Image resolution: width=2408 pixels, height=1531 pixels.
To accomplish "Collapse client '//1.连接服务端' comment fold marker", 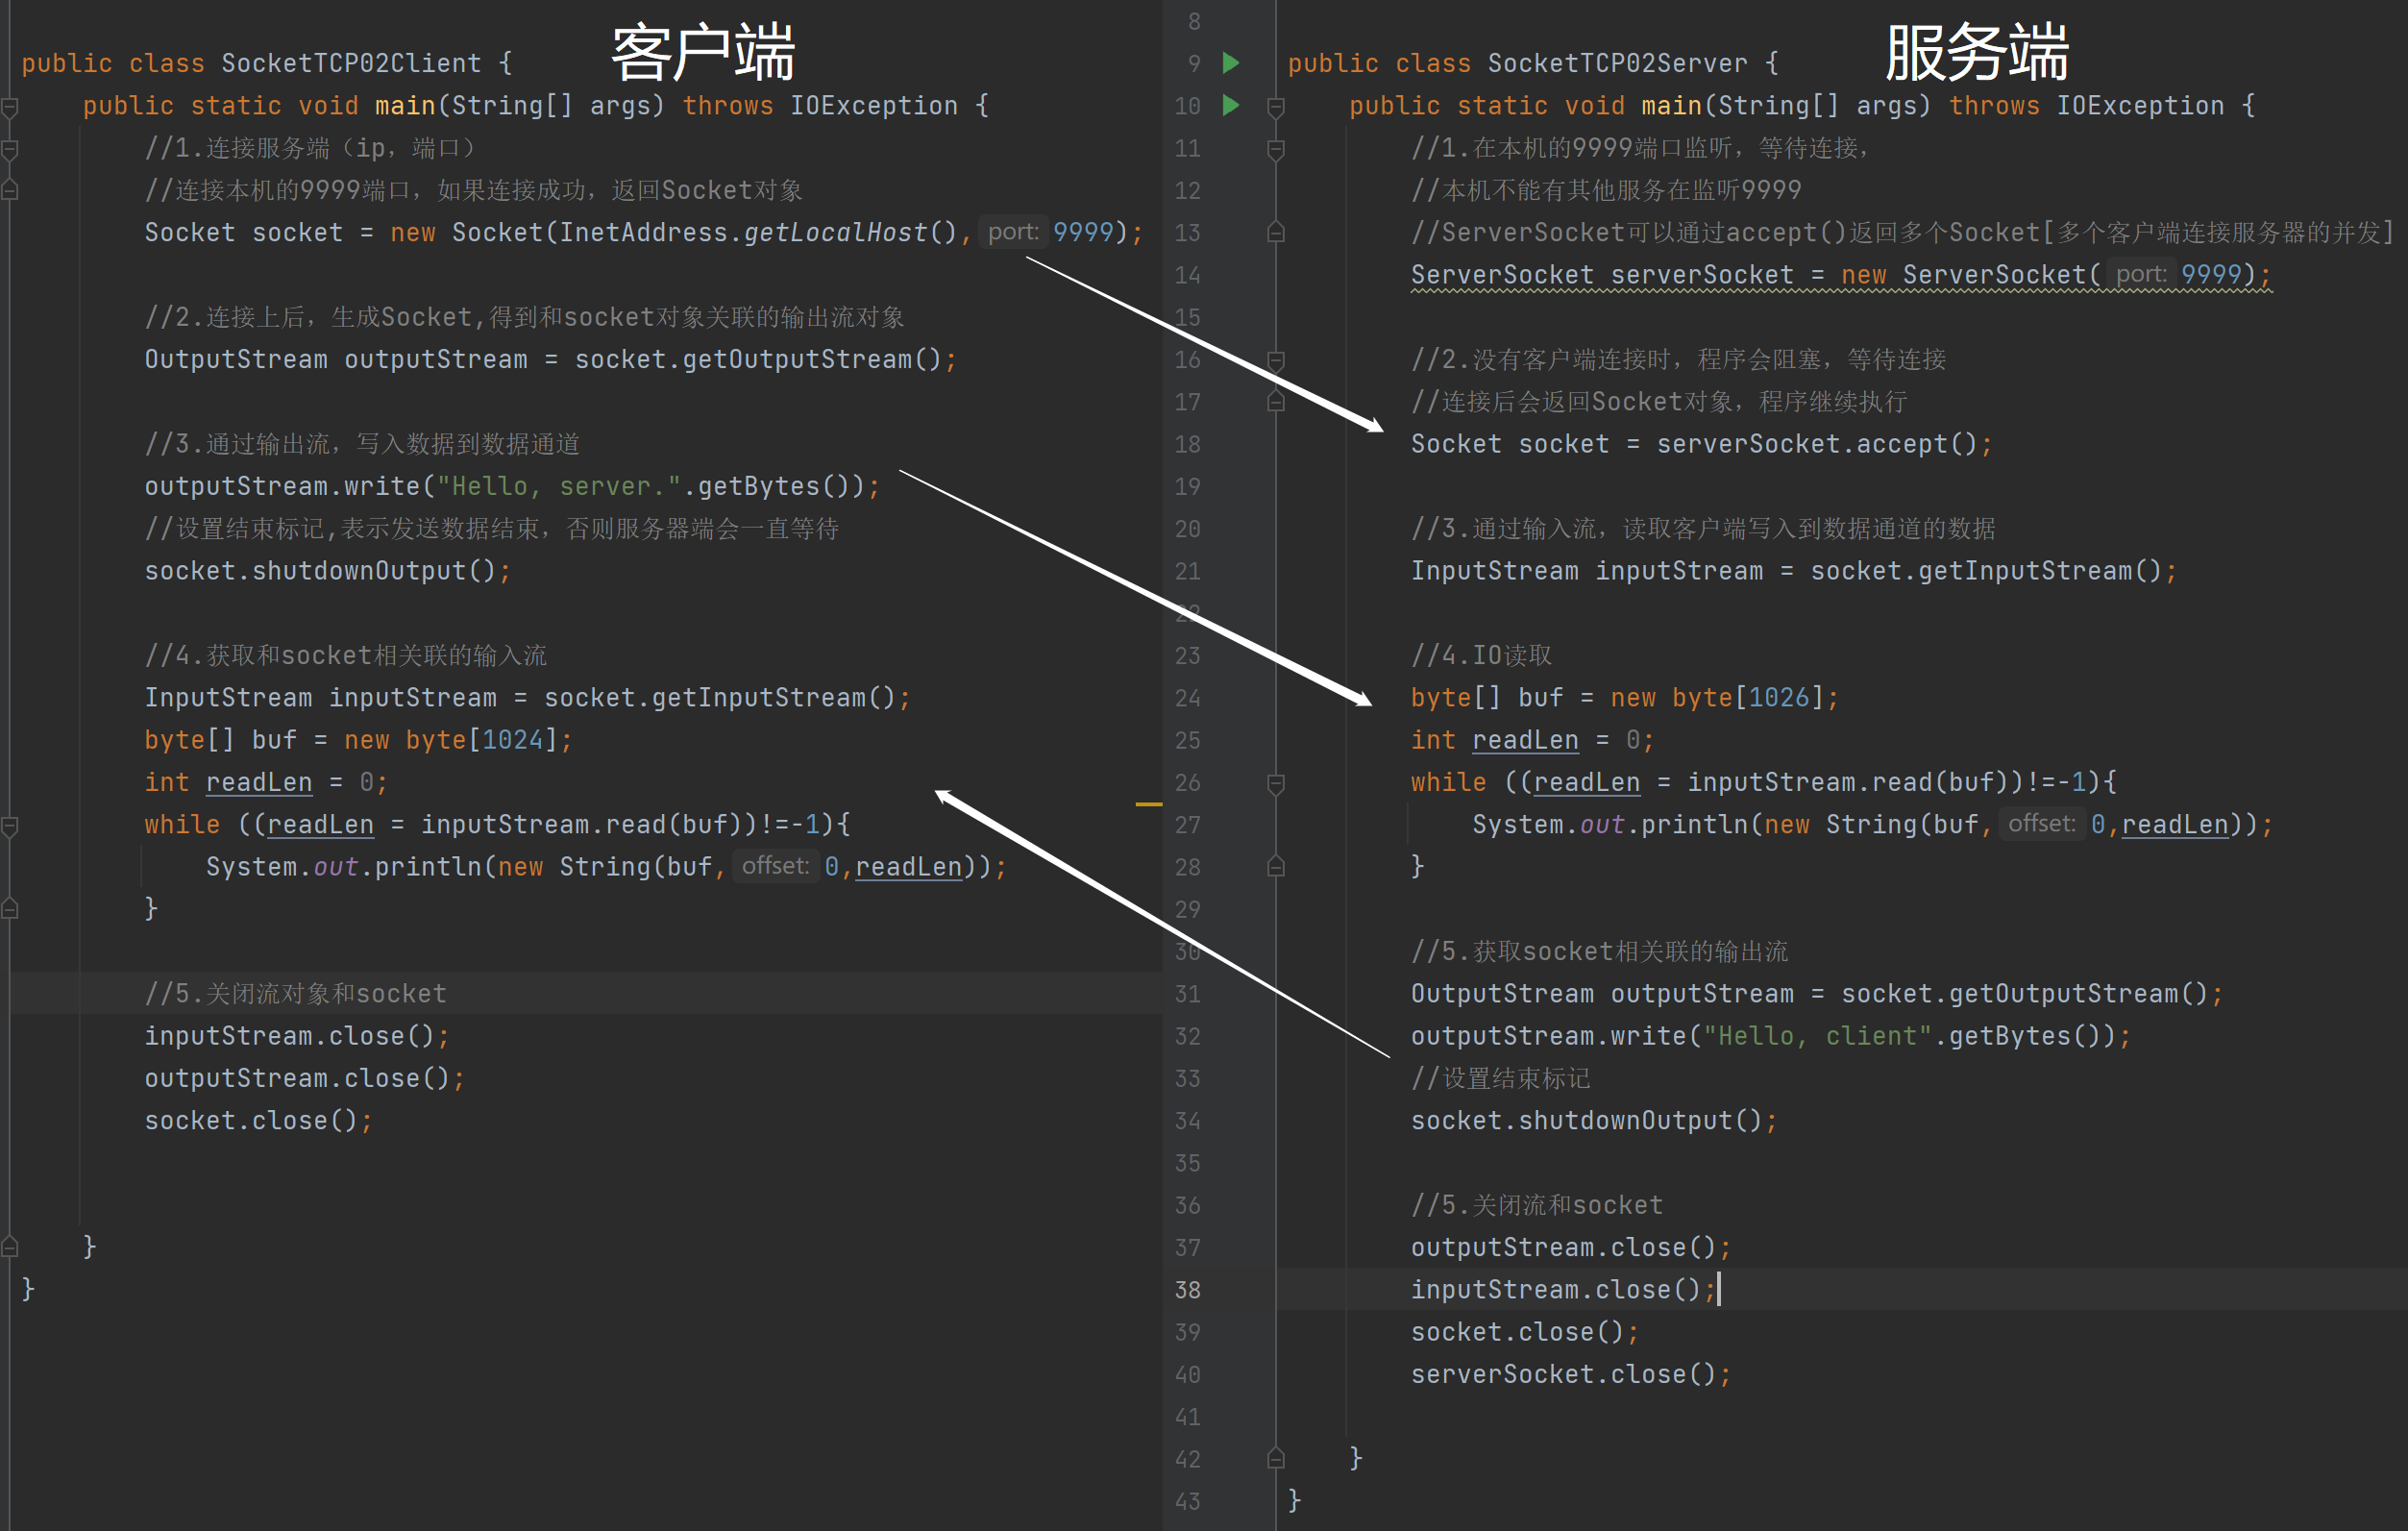I will pos(10,149).
